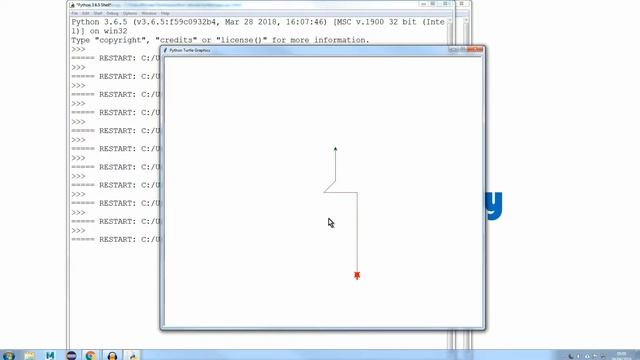
Task: Open File Explorer from the taskbar
Action: 29,356
